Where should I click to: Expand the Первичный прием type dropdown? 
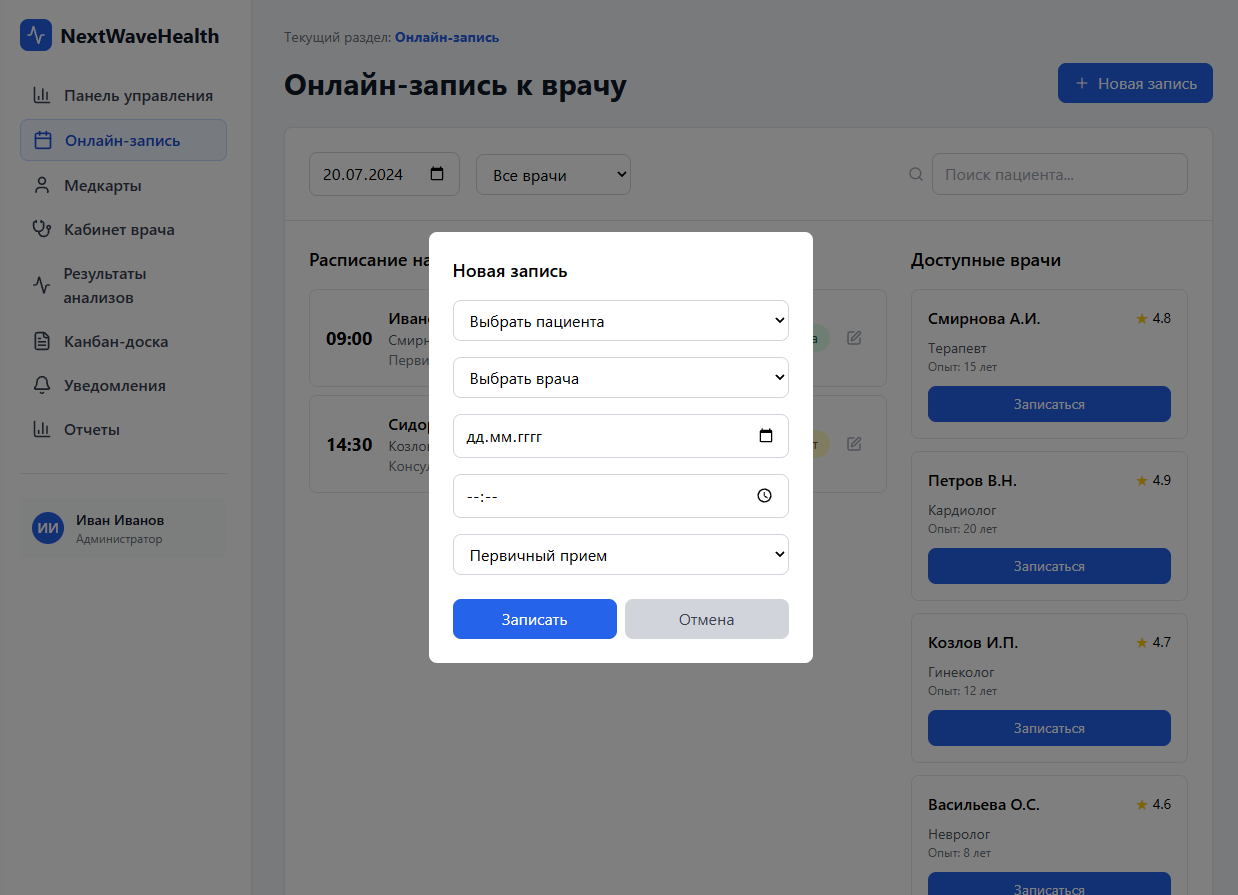[620, 555]
